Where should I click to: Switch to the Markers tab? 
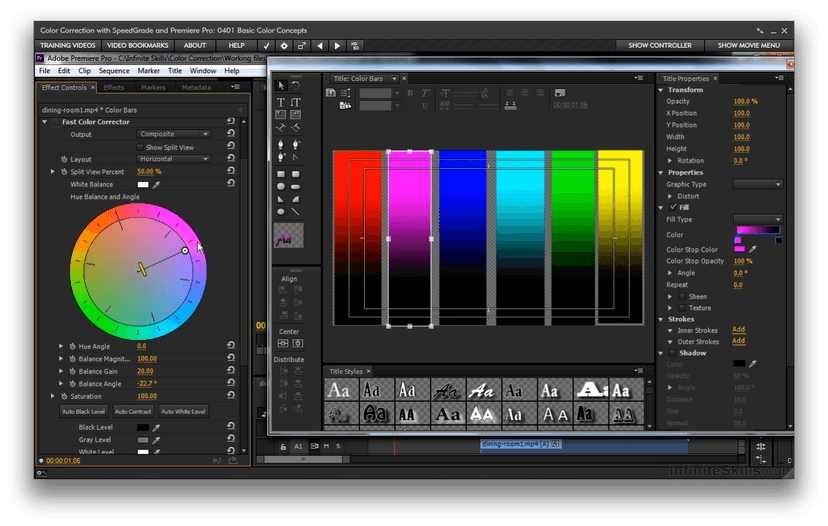(153, 88)
